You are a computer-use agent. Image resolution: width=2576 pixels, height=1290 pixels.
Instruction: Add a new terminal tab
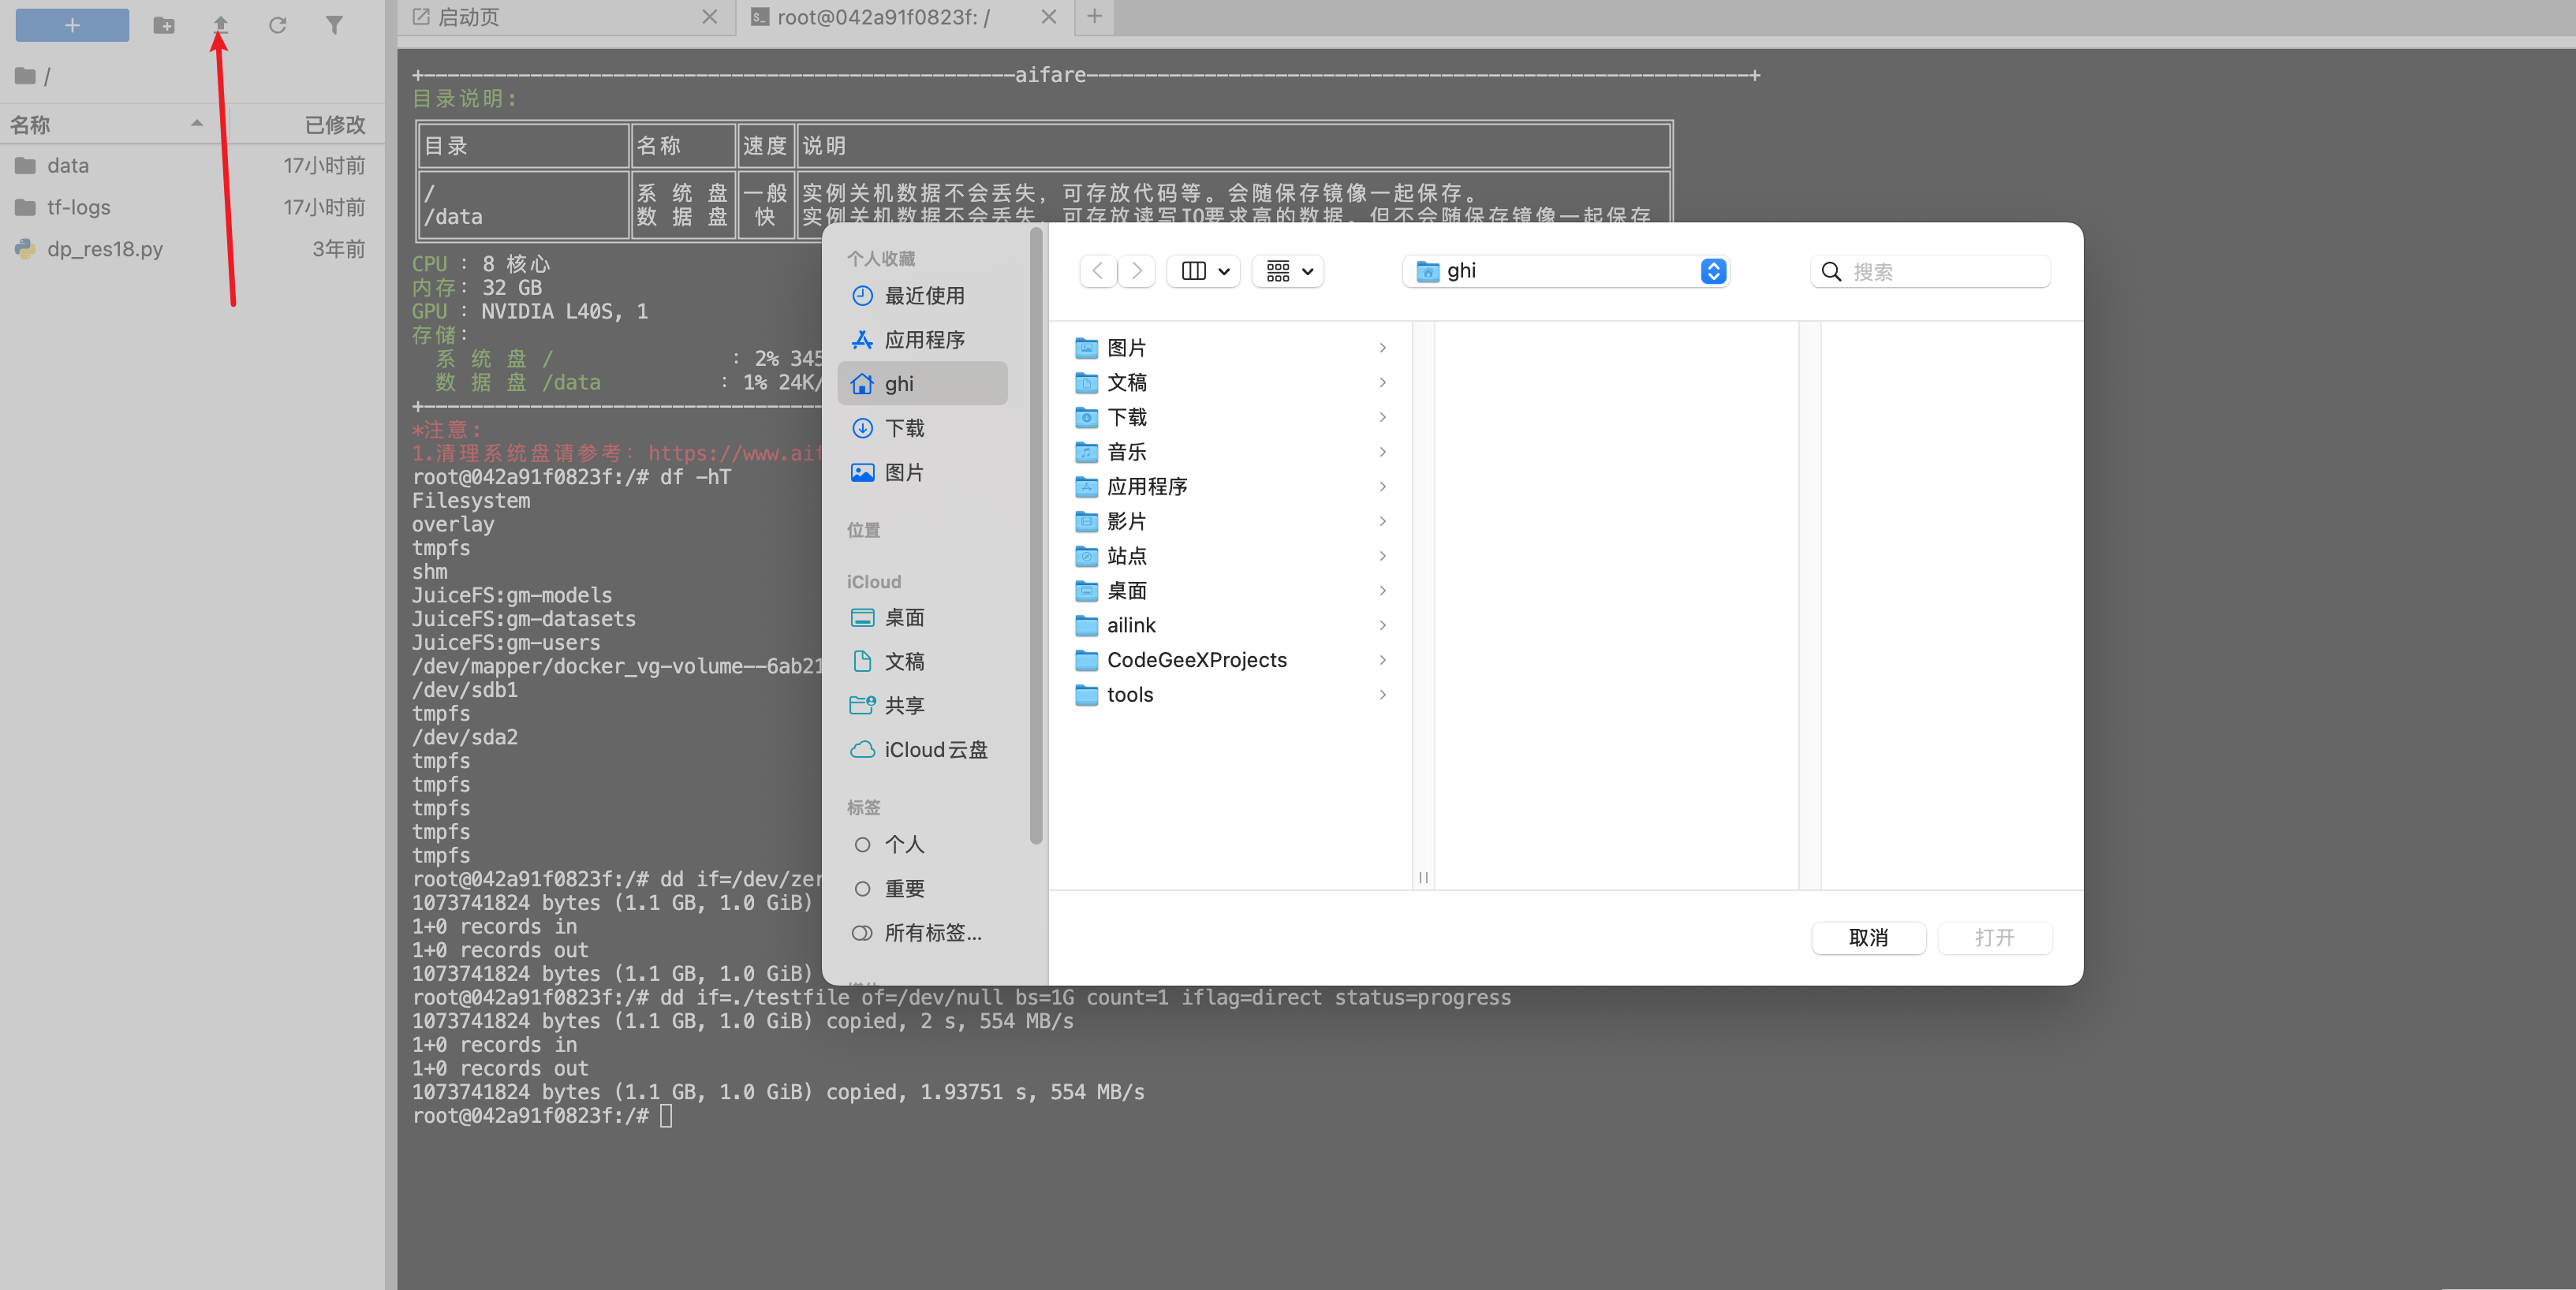(x=1095, y=17)
